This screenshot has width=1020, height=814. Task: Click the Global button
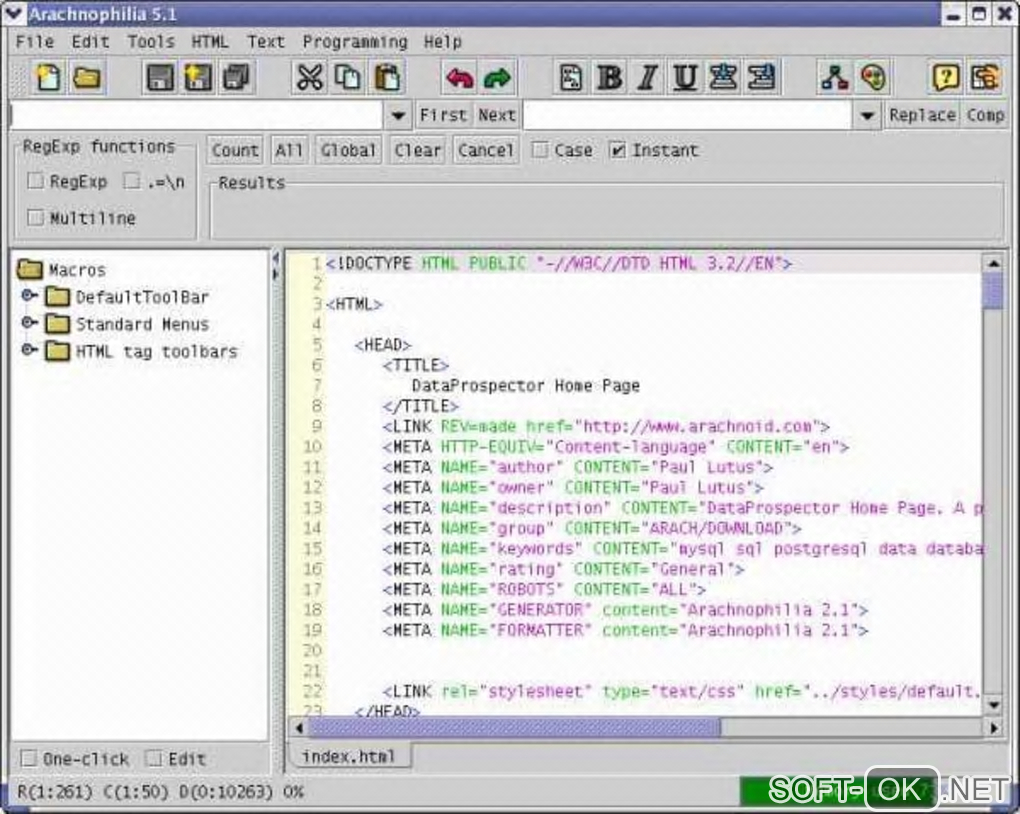click(349, 150)
